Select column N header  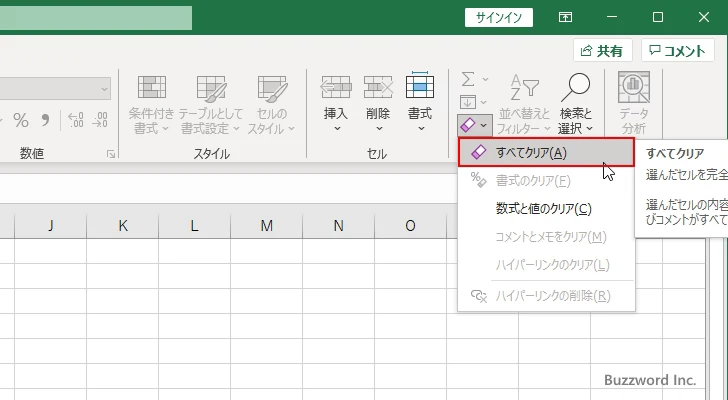tap(338, 226)
